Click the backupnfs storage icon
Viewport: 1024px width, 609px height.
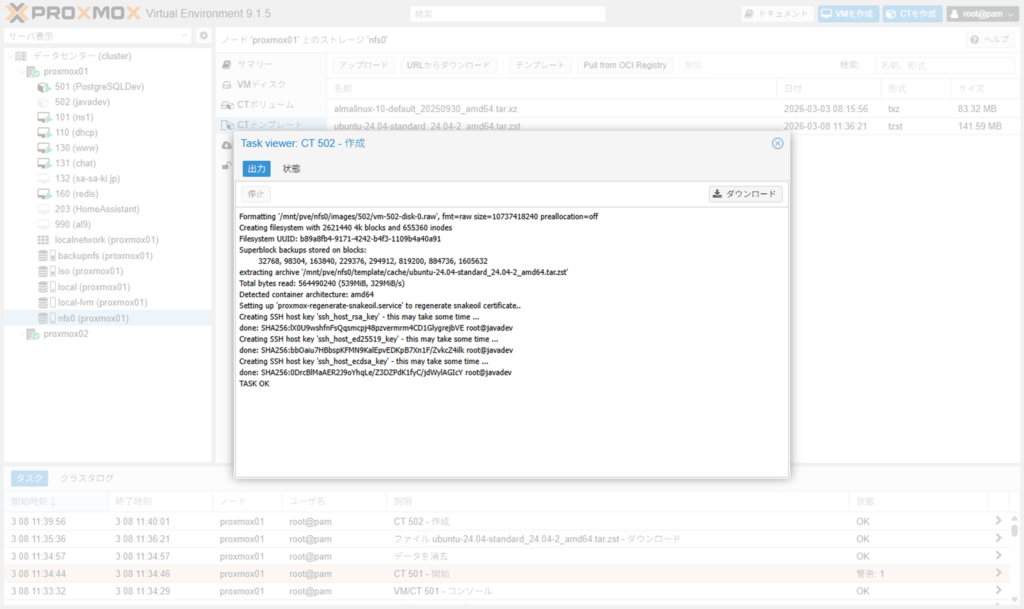click(x=44, y=256)
